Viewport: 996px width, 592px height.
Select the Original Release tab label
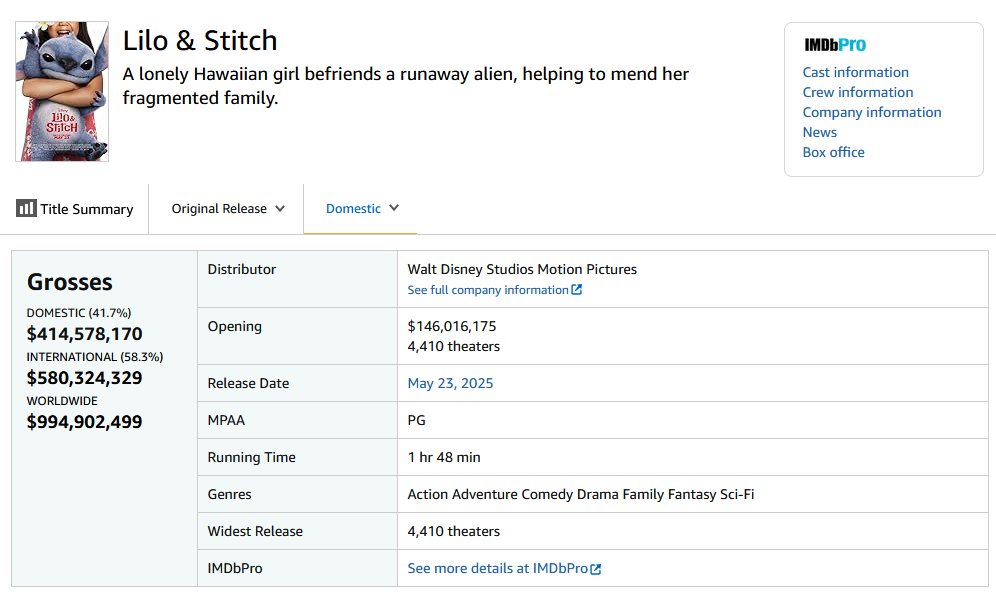click(x=219, y=208)
